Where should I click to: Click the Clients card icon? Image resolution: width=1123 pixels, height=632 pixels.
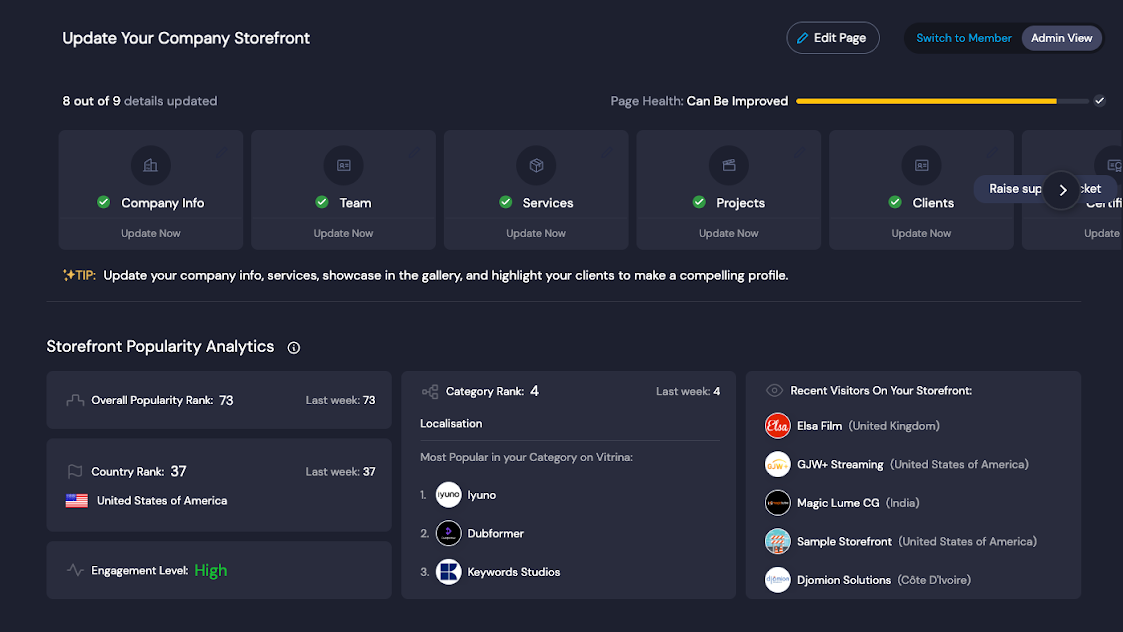pyautogui.click(x=921, y=165)
